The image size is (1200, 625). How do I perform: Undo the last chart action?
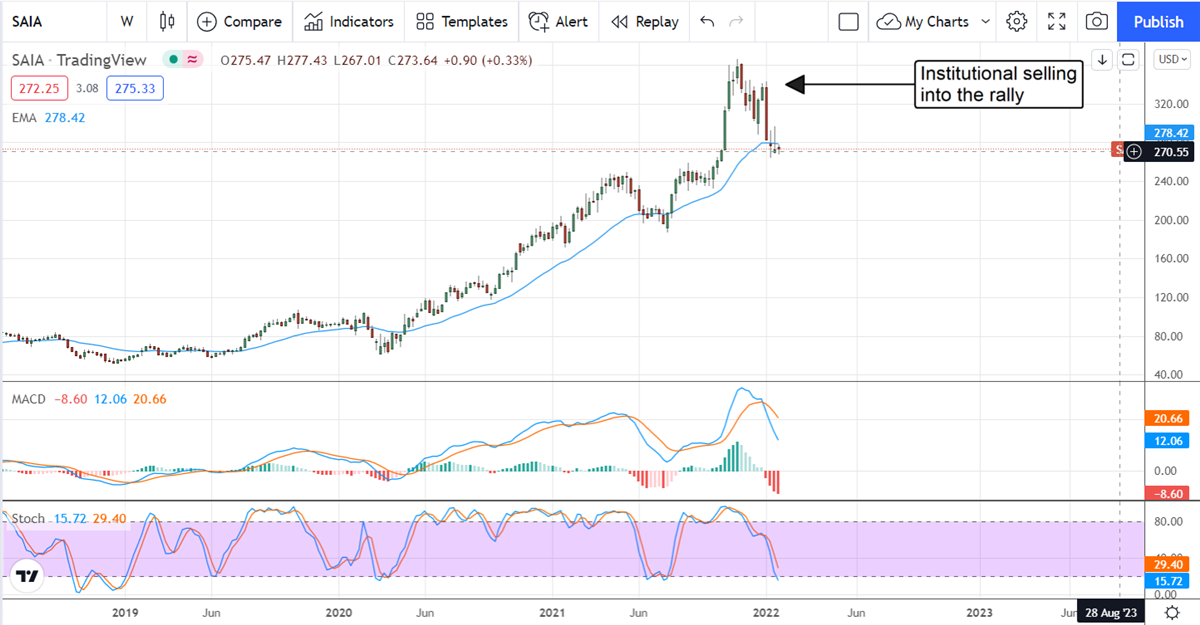click(708, 21)
